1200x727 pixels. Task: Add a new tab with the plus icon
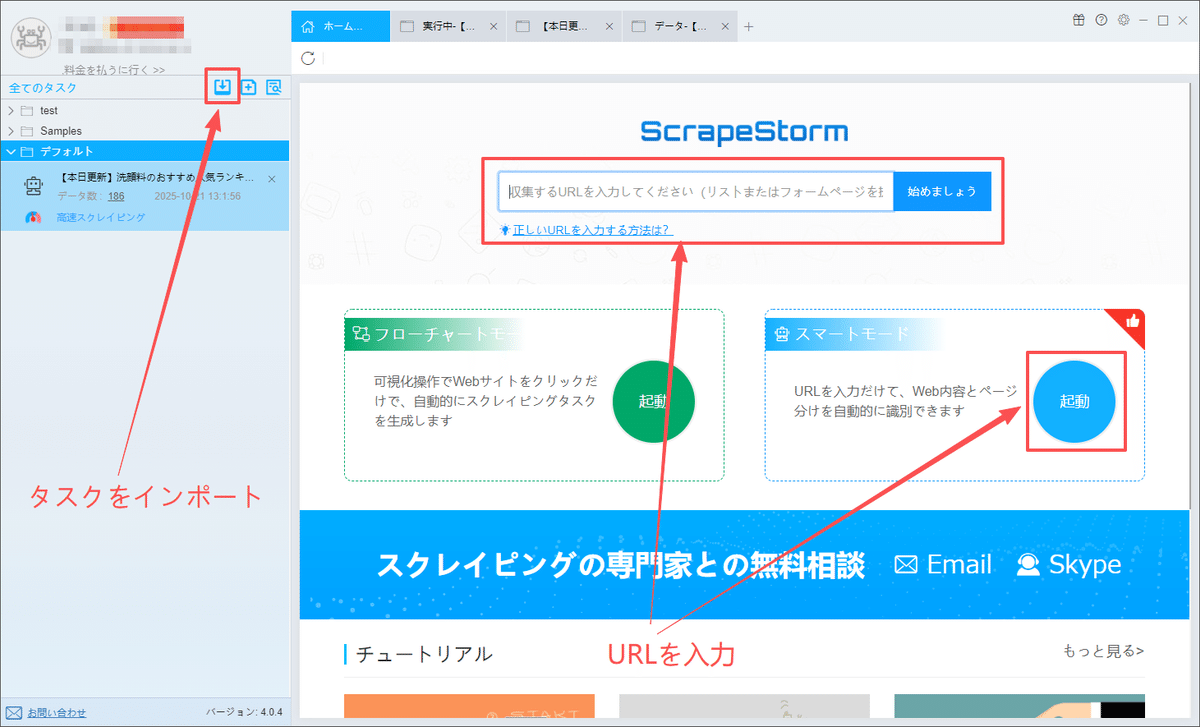click(x=749, y=26)
